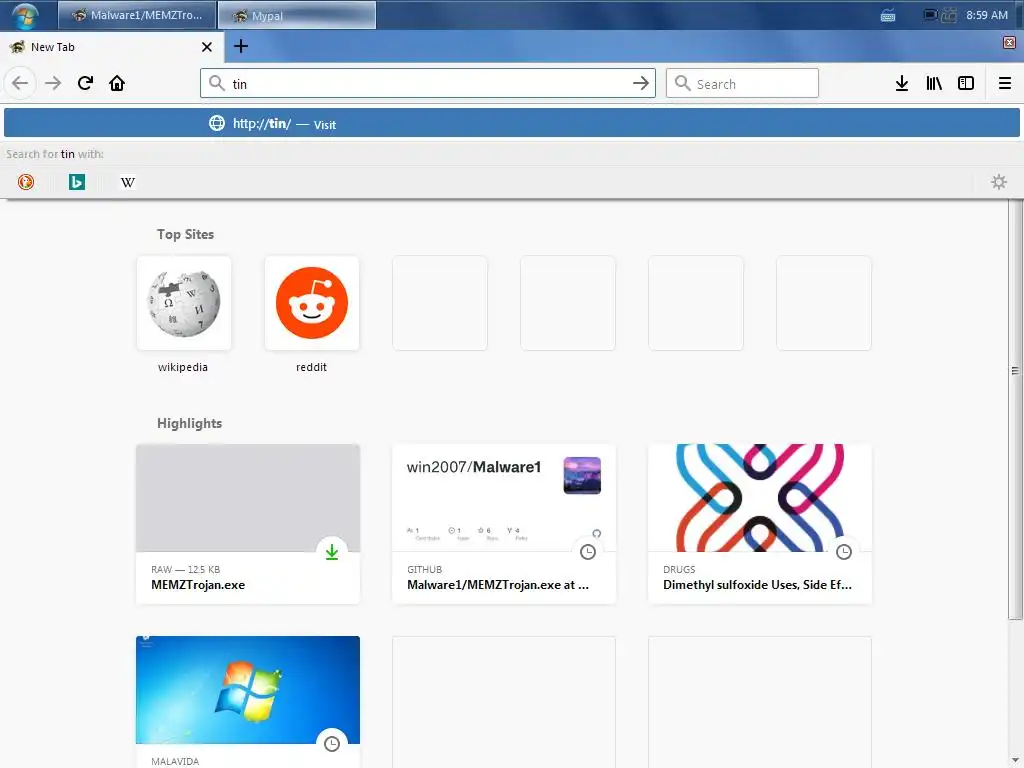Open a new tab with plus button
The image size is (1024, 768).
pyautogui.click(x=241, y=46)
